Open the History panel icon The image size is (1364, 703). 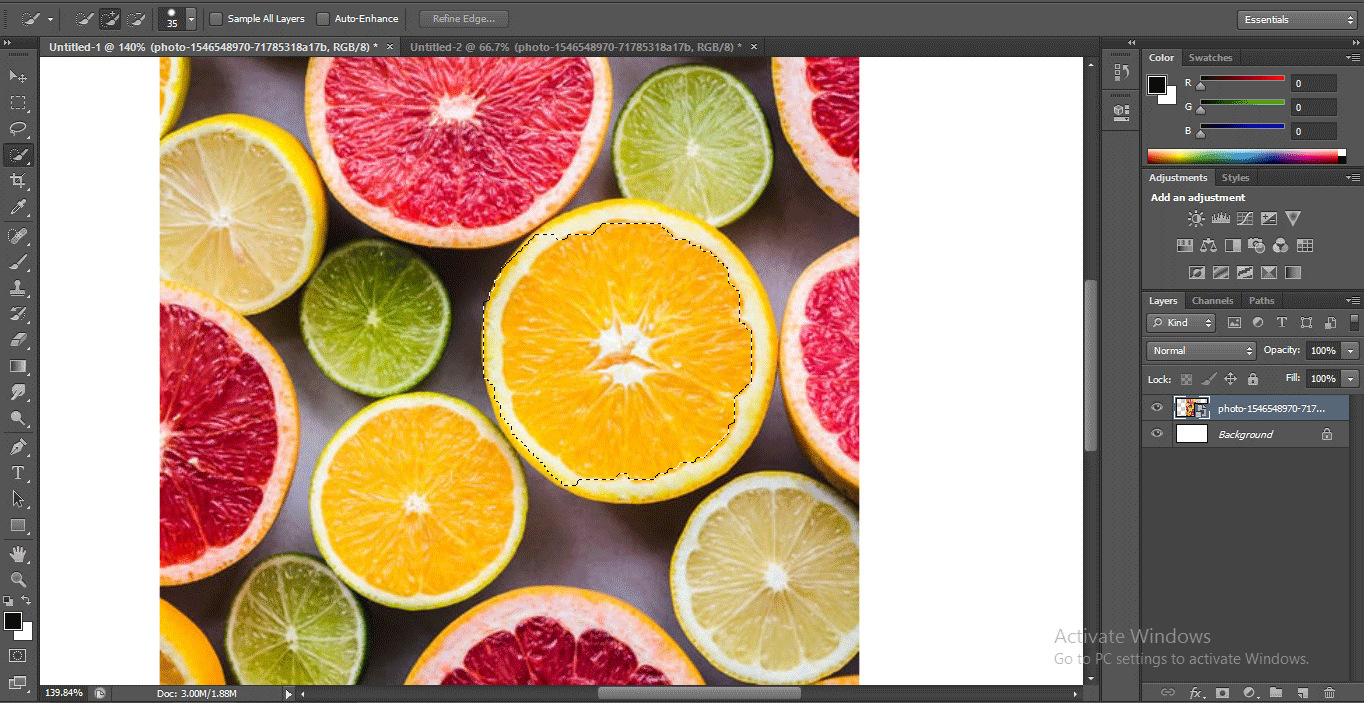pyautogui.click(x=1121, y=72)
